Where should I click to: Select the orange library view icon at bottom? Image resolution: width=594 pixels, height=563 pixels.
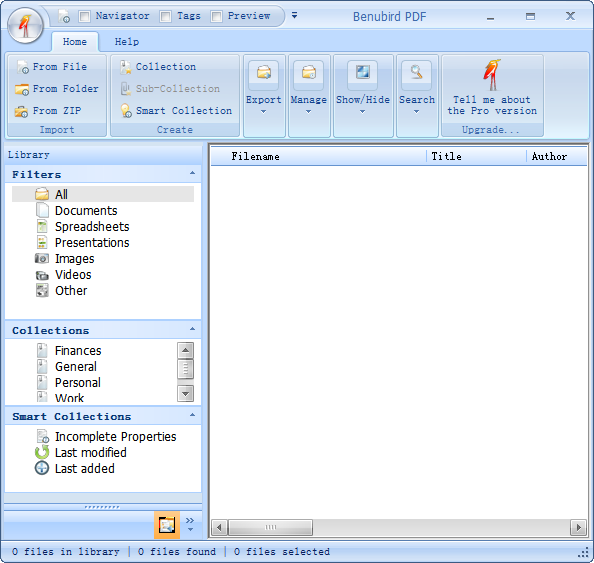tap(167, 525)
